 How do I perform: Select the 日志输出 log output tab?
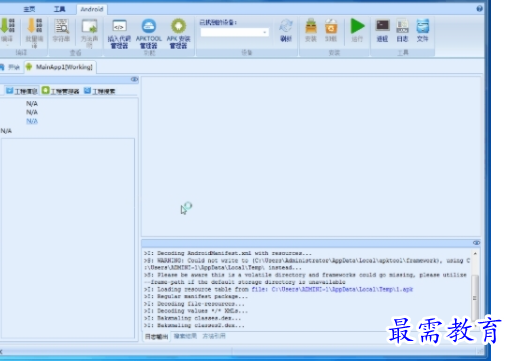[156, 336]
